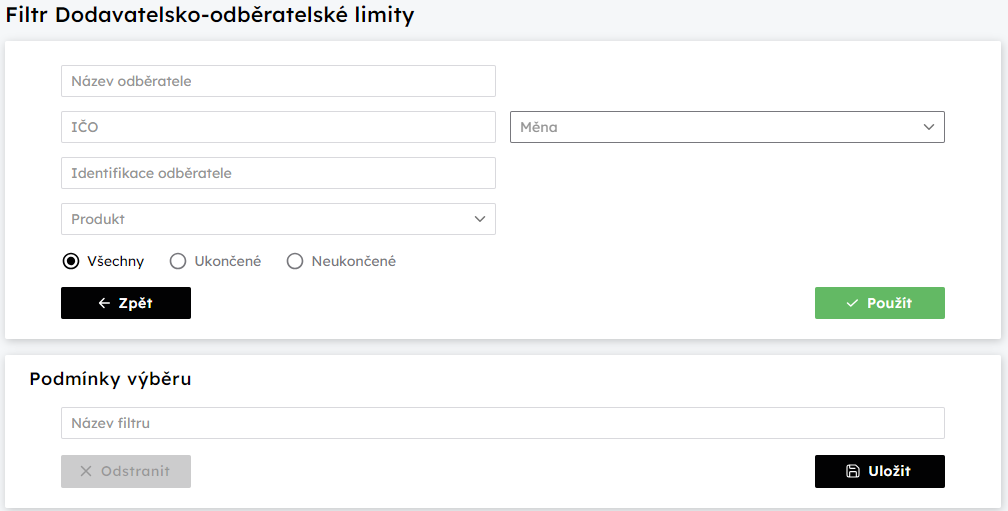
Task: Click the Odstranit button
Action: [126, 471]
